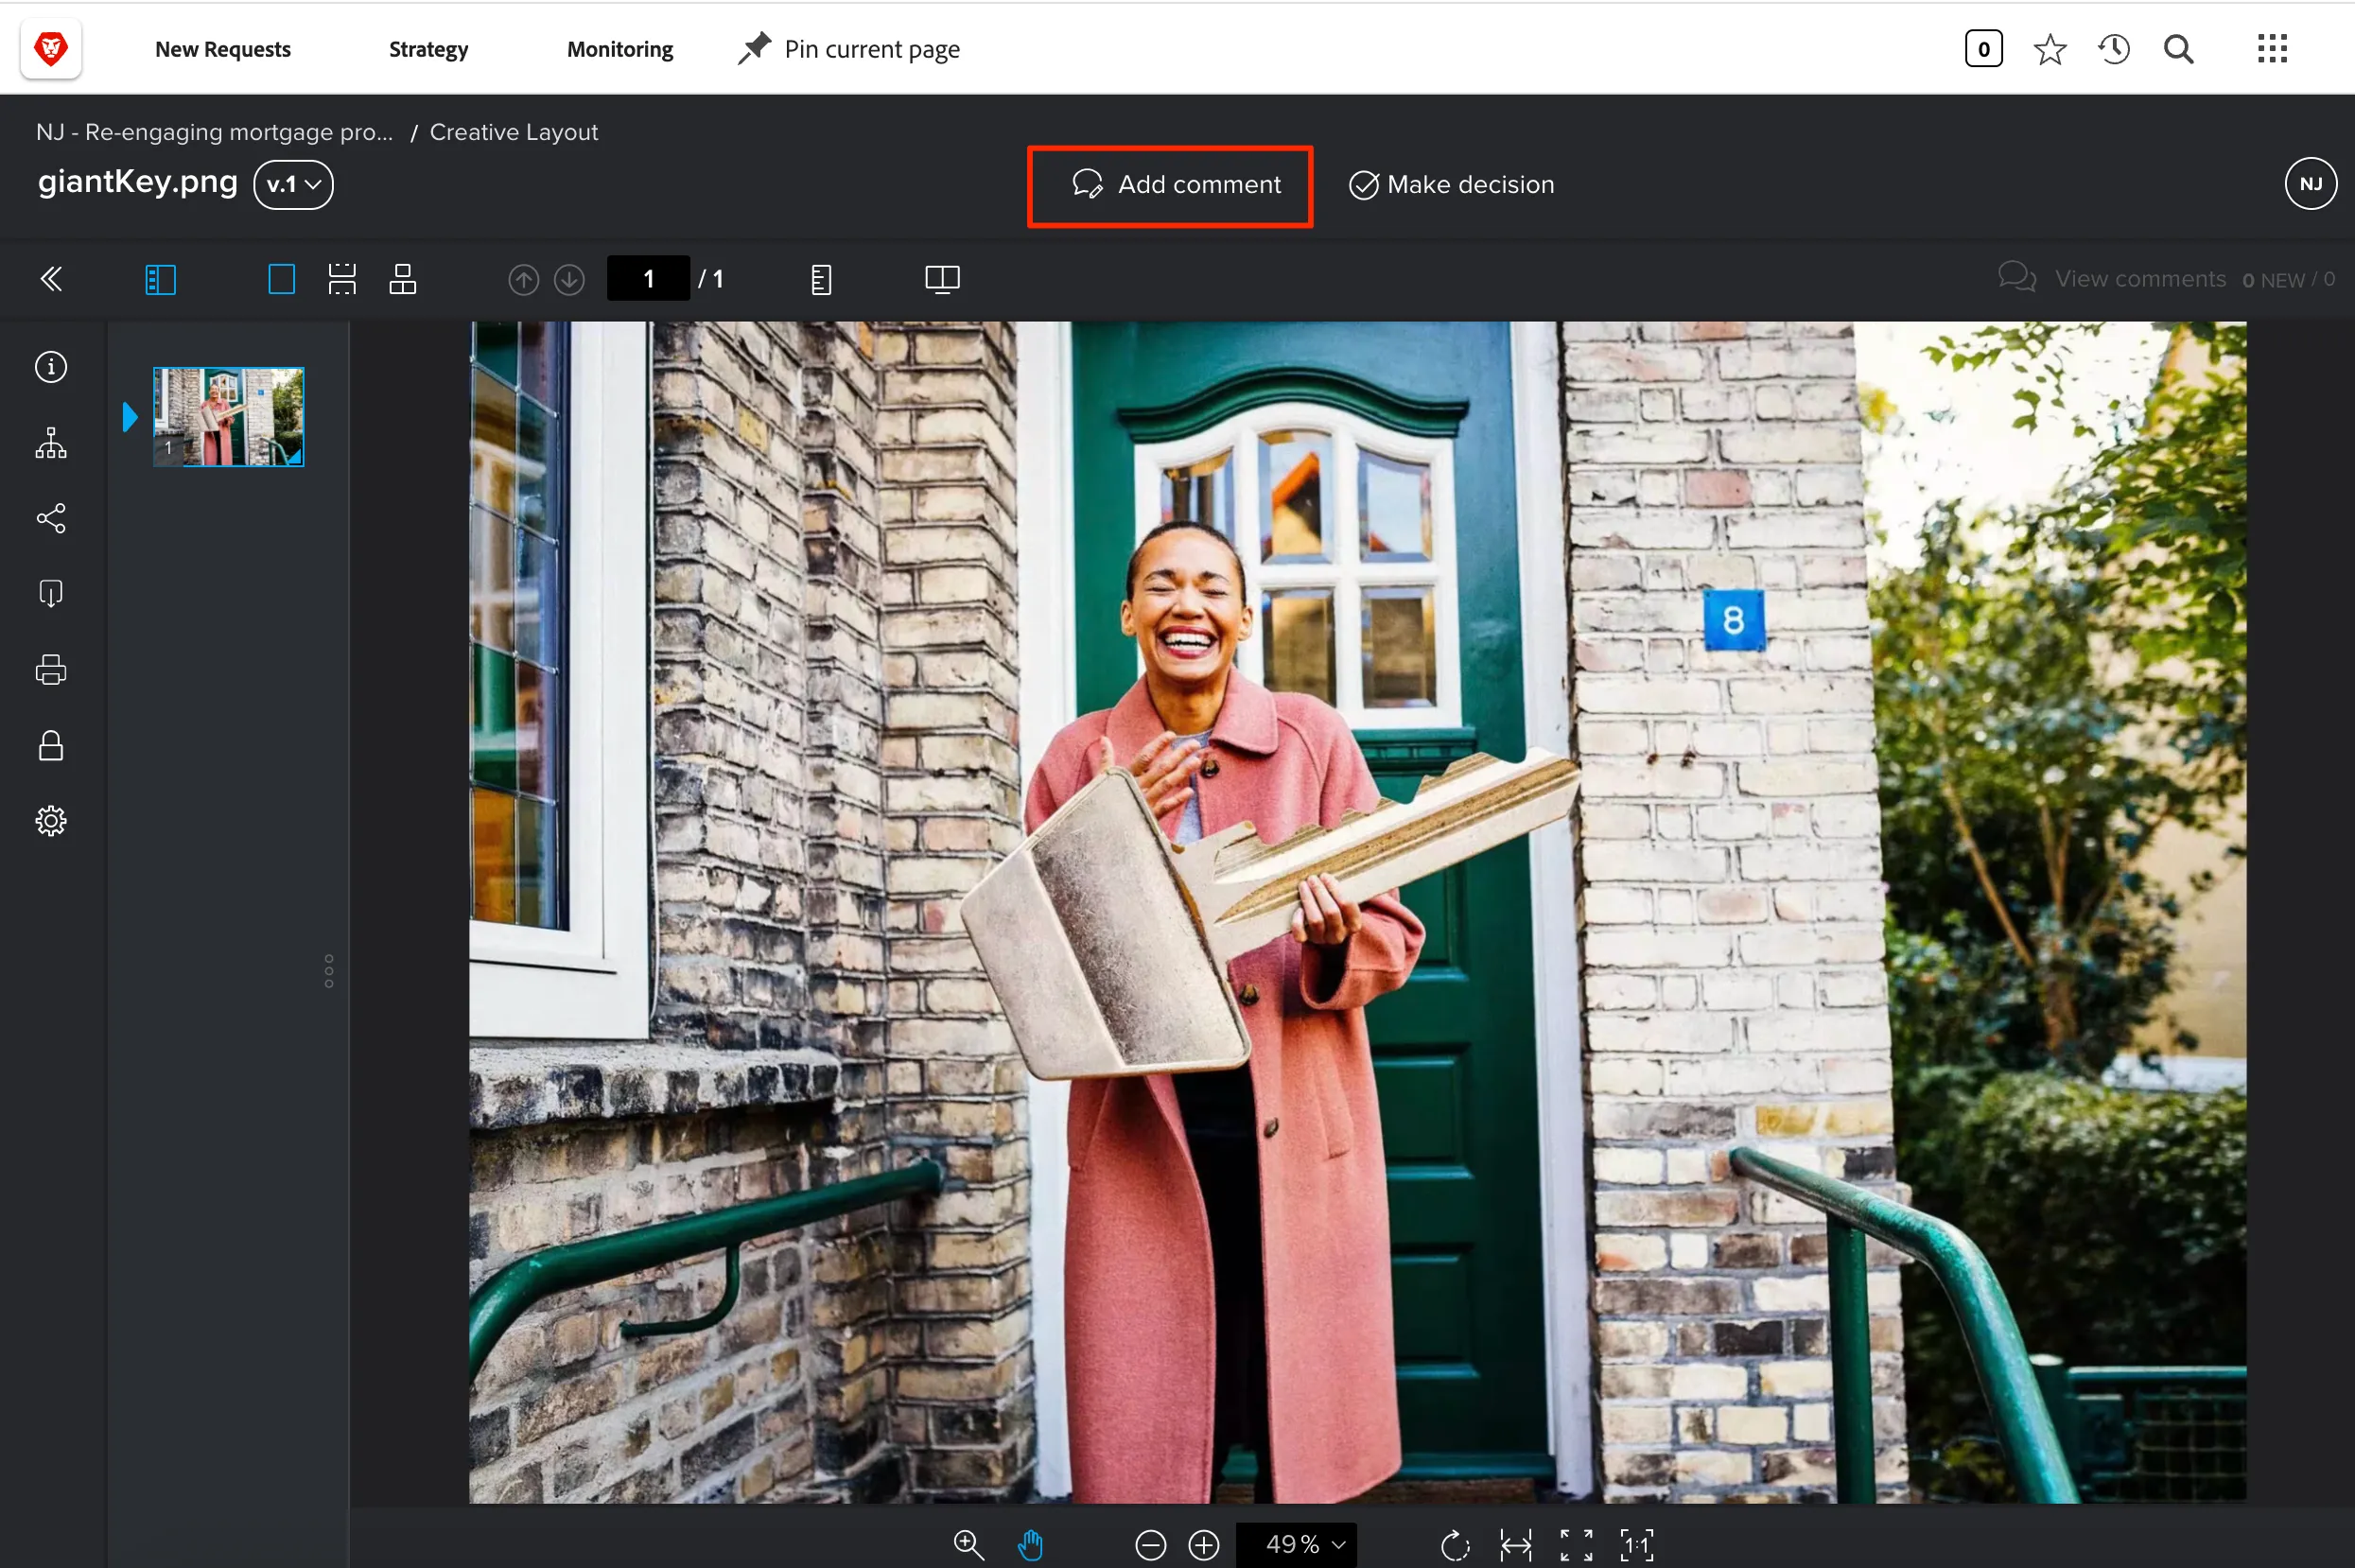Image resolution: width=2355 pixels, height=1568 pixels.
Task: Open the share proof icon
Action: (51, 518)
